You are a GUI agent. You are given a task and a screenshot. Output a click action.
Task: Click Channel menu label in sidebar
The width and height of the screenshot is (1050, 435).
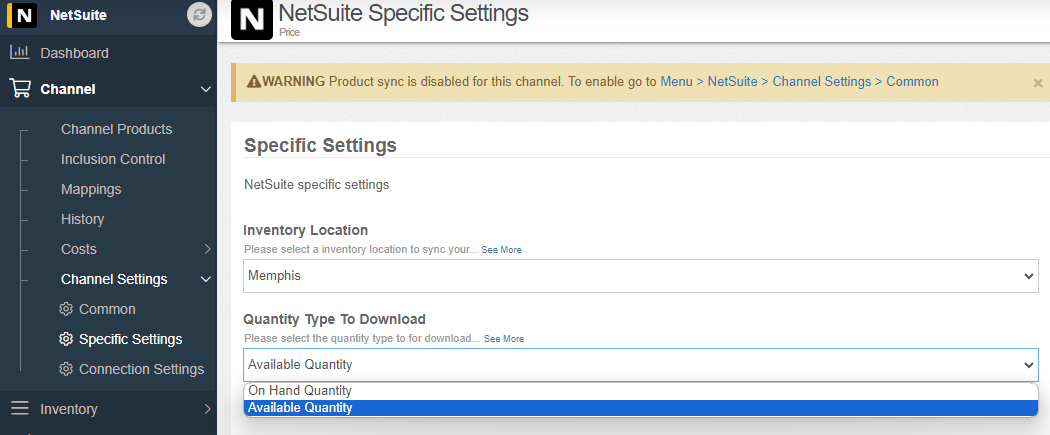pos(68,89)
